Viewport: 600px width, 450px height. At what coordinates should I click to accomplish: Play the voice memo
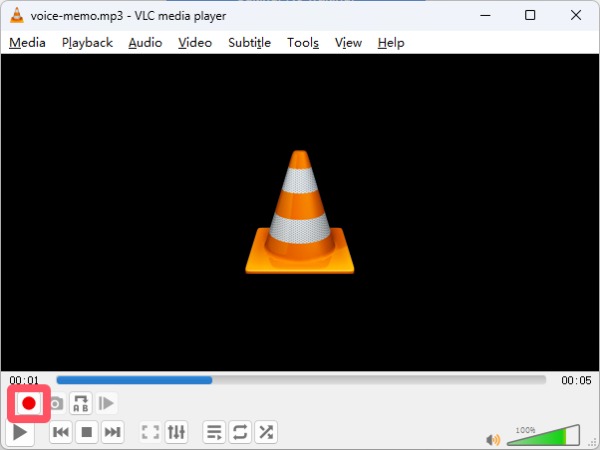tap(20, 432)
